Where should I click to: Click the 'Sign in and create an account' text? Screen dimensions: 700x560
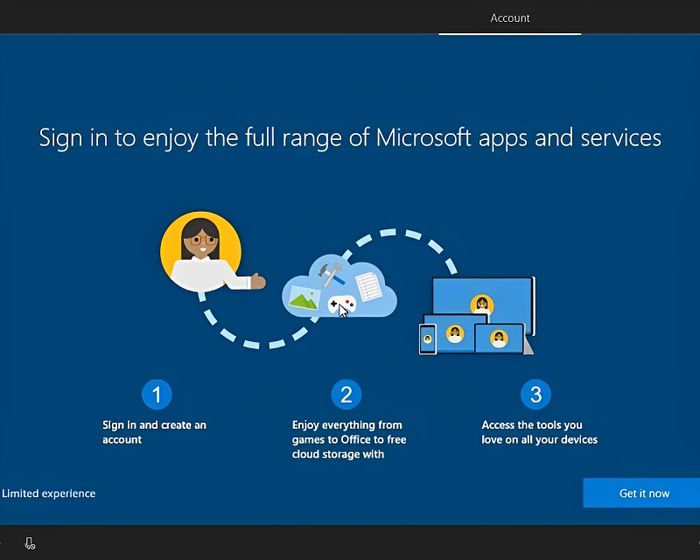154,432
